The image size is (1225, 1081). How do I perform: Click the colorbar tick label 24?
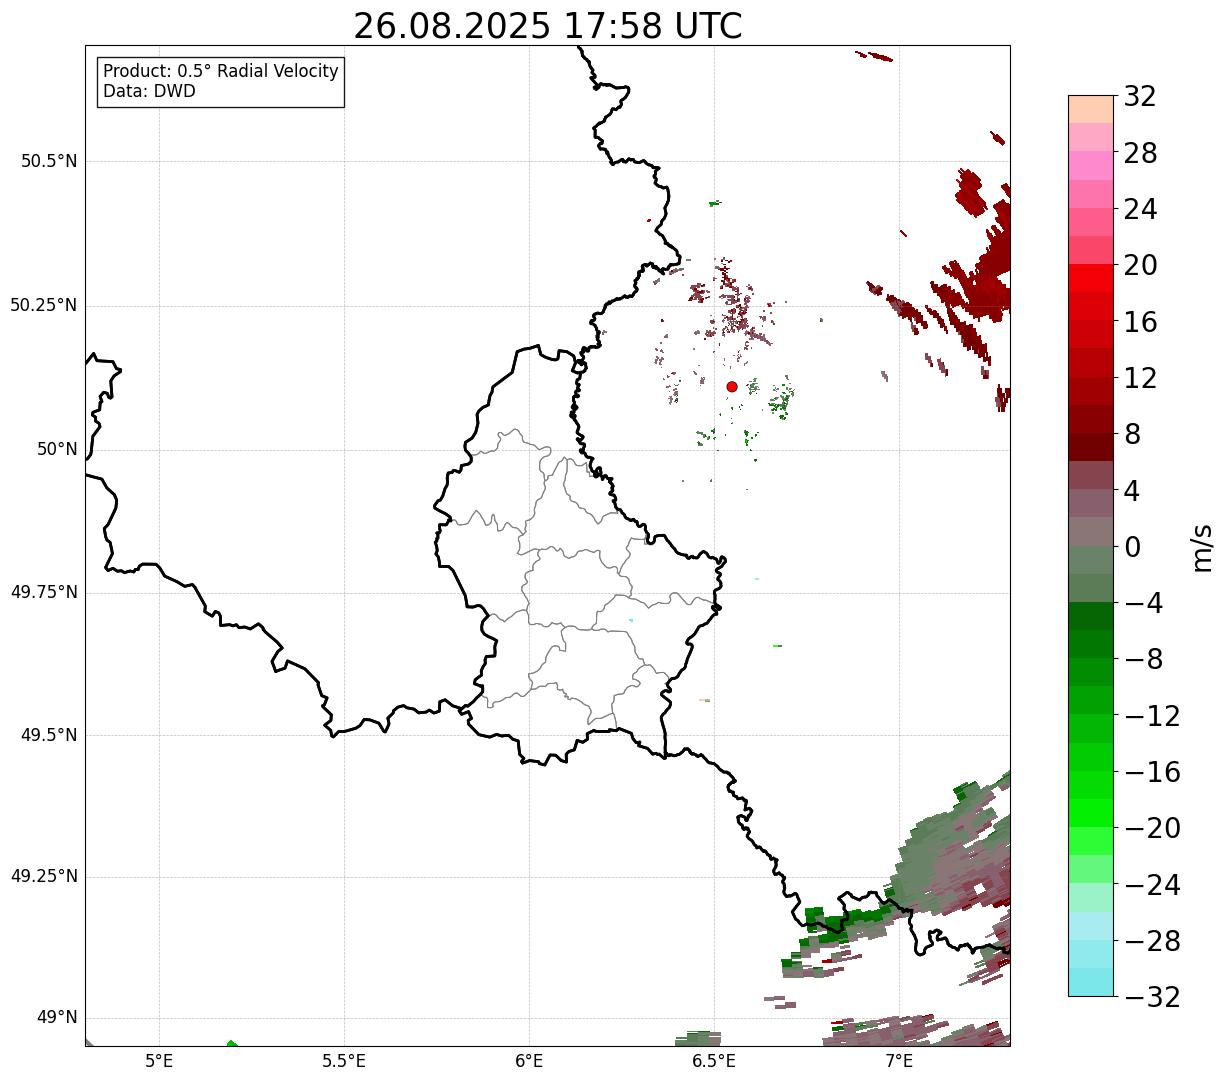pyautogui.click(x=1140, y=209)
